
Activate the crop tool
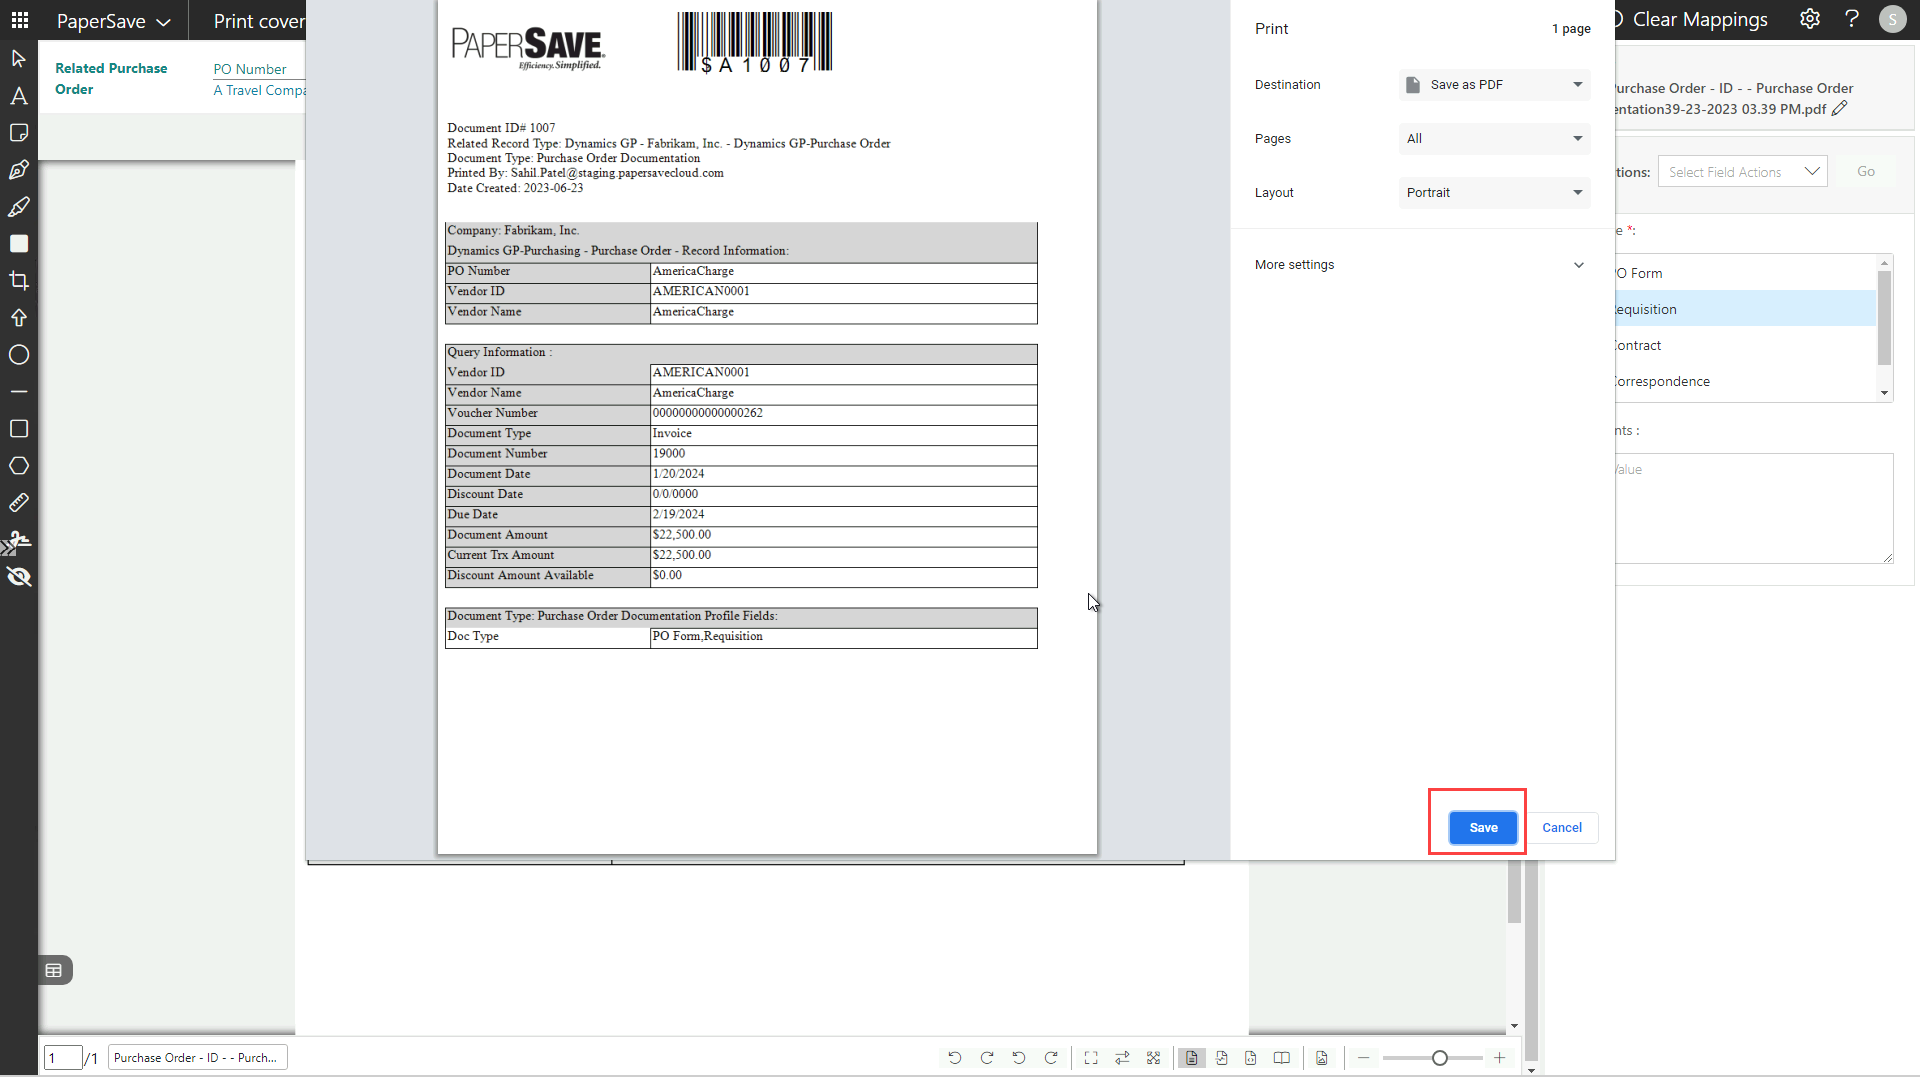tap(18, 281)
